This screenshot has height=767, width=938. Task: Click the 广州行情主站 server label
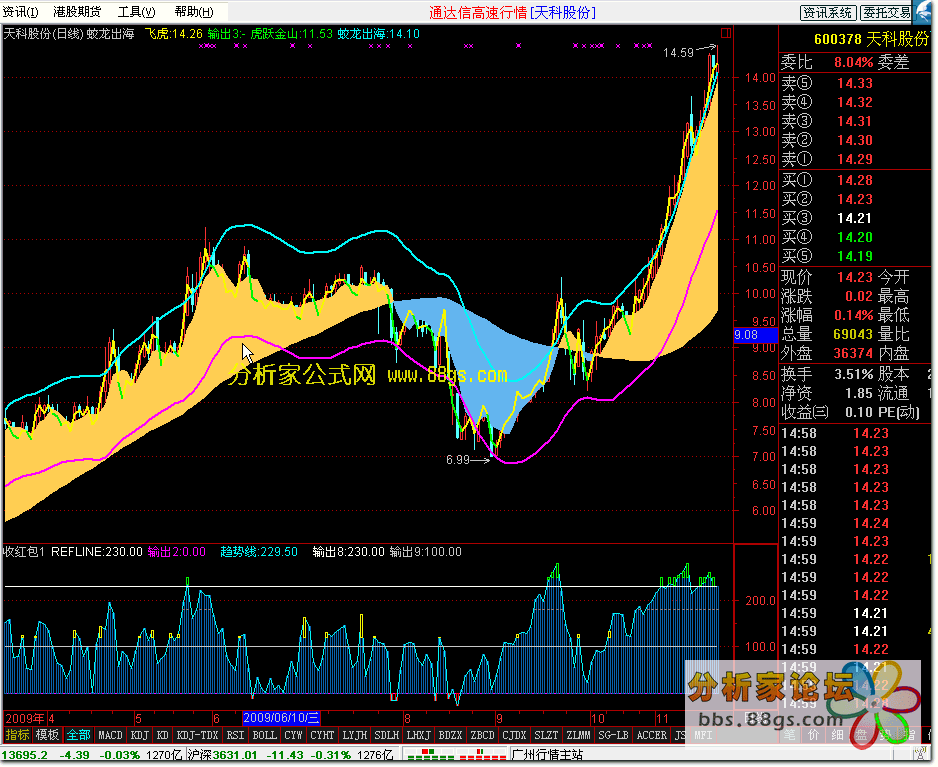click(x=547, y=755)
